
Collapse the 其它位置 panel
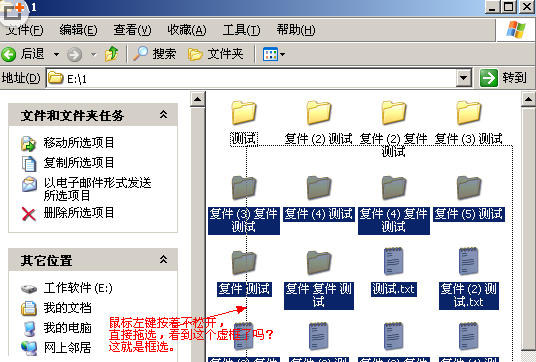(x=163, y=260)
